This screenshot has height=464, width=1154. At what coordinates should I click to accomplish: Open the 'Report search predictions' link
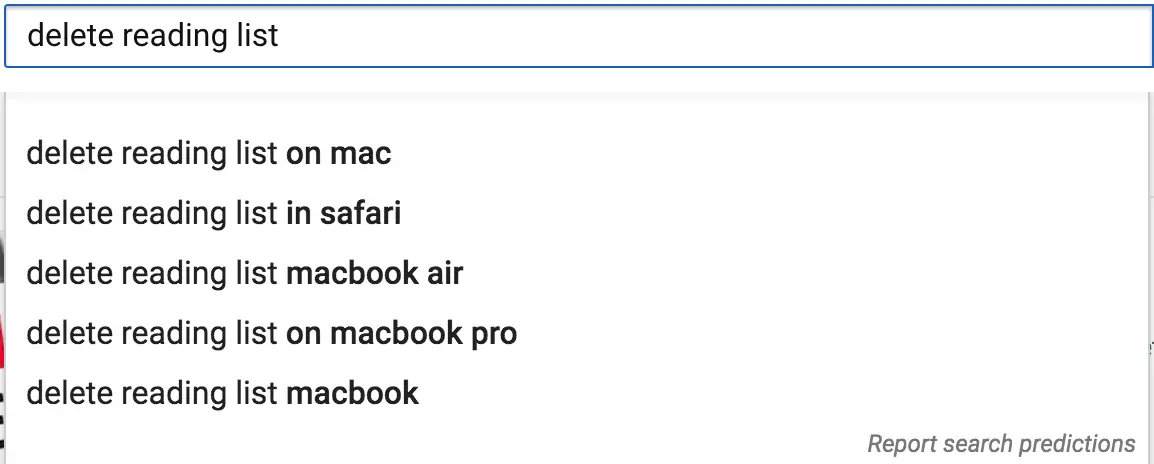click(1001, 443)
